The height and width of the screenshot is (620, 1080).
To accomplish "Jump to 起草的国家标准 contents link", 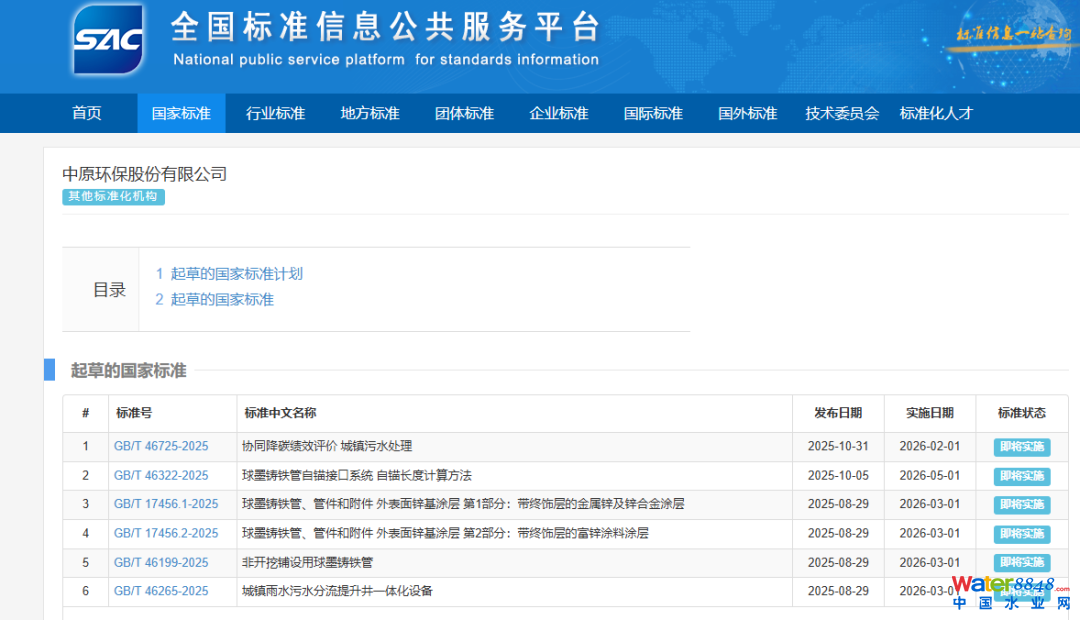I will click(x=222, y=299).
